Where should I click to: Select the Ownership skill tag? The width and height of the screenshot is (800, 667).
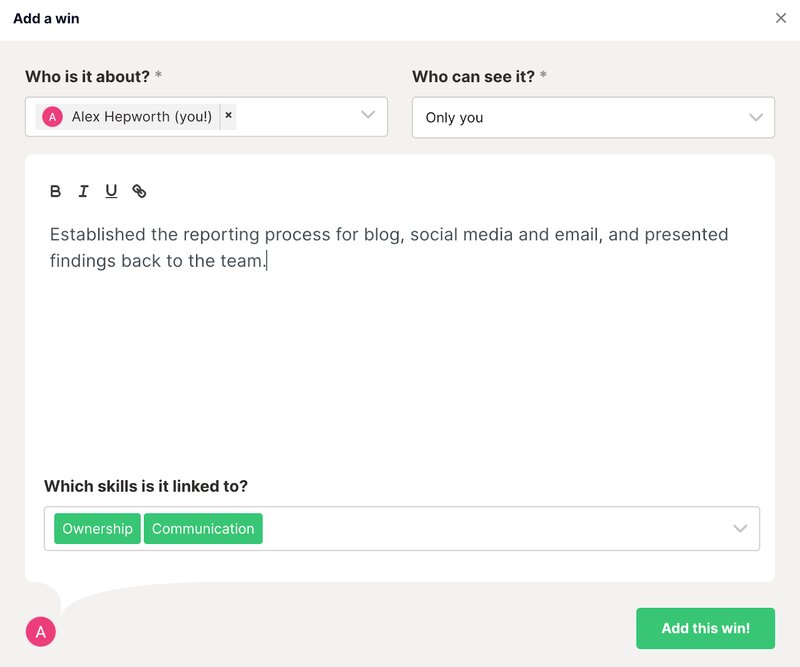(97, 529)
